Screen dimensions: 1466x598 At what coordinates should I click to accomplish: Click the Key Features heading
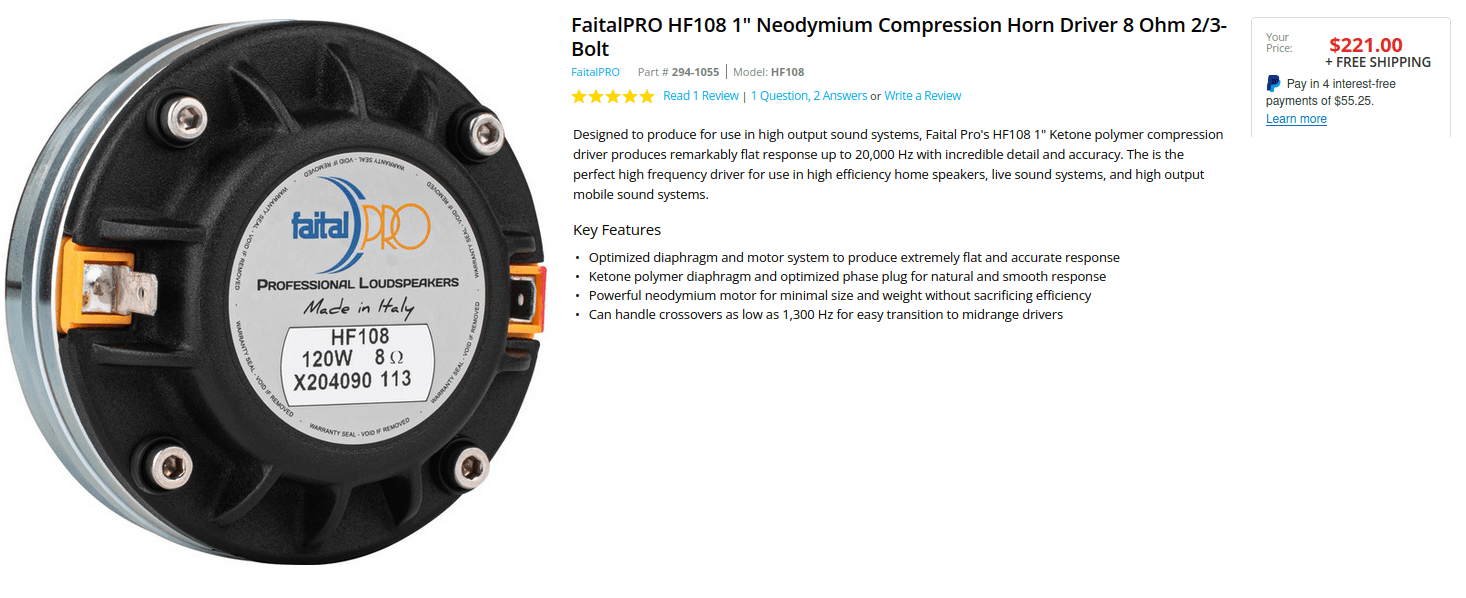point(617,230)
